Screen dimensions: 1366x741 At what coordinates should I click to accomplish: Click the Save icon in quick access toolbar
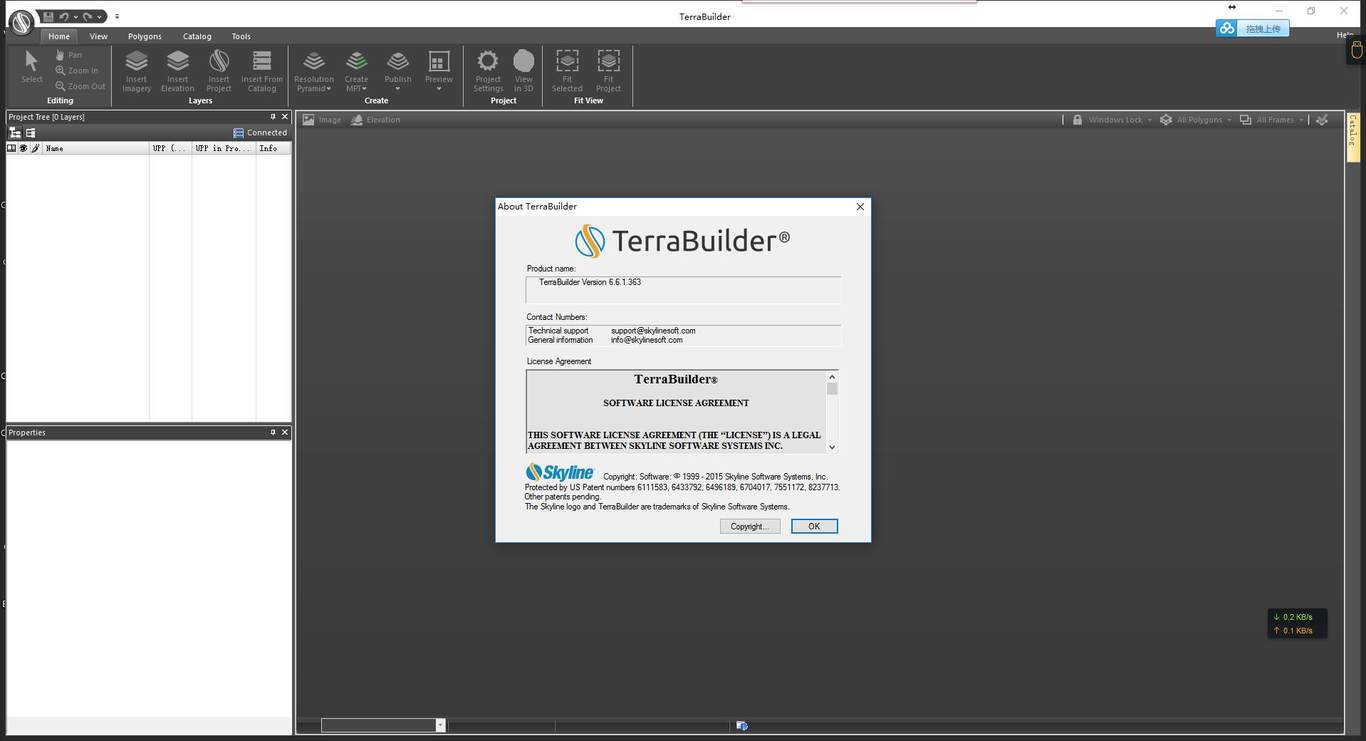[x=48, y=17]
